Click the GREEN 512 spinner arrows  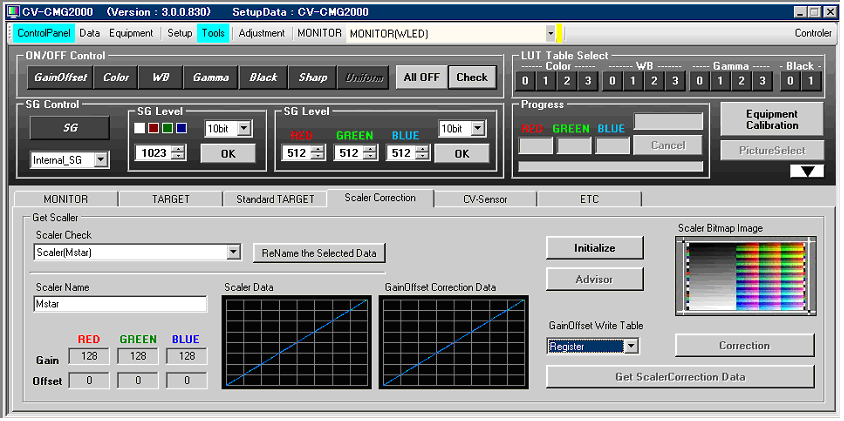tap(370, 153)
